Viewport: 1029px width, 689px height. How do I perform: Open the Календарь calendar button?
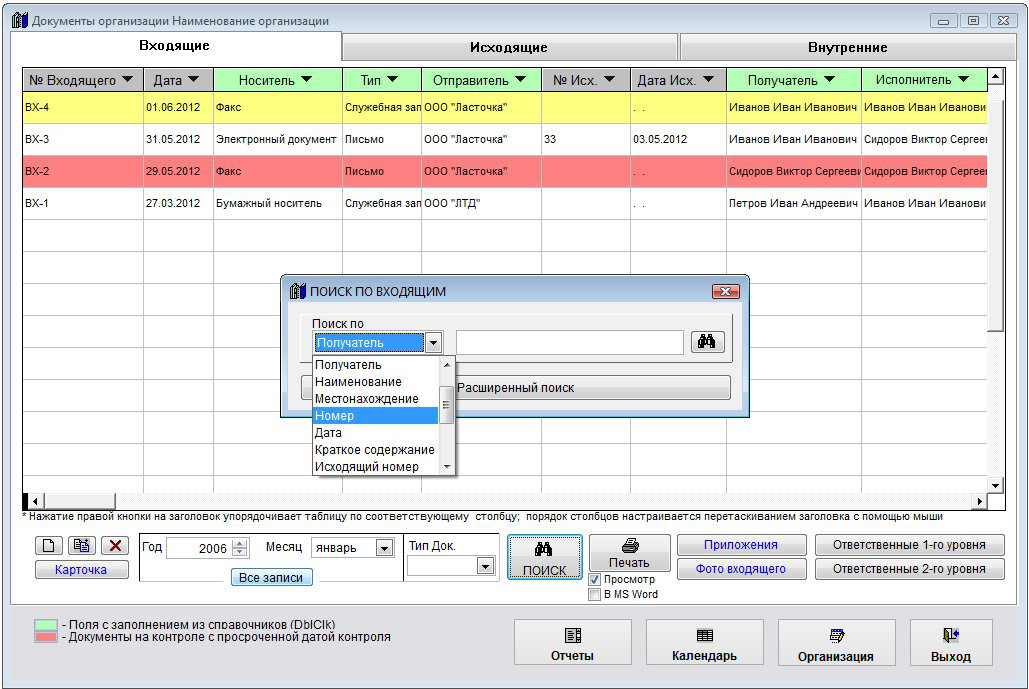click(x=704, y=643)
